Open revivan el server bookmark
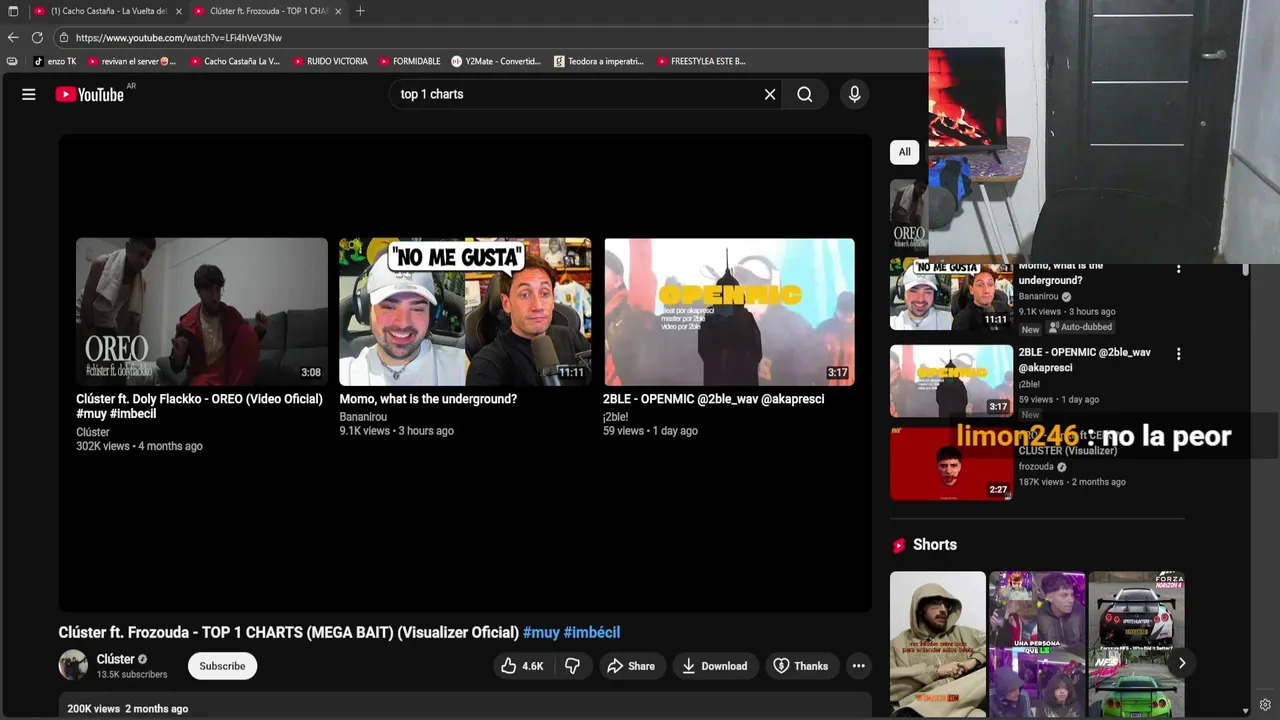The width and height of the screenshot is (1280, 720). 132,61
